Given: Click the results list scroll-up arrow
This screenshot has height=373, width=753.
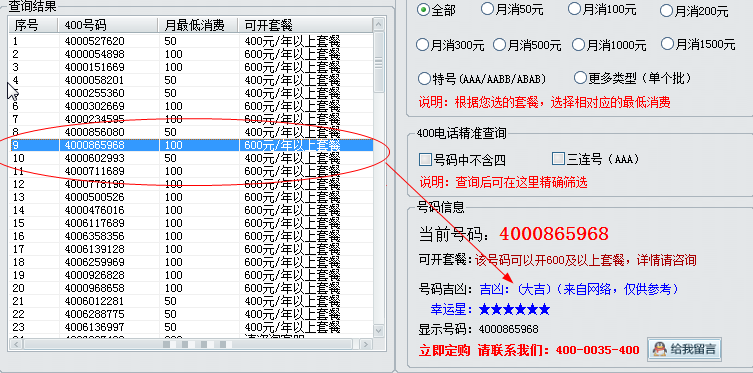Looking at the screenshot, I should [x=378, y=24].
